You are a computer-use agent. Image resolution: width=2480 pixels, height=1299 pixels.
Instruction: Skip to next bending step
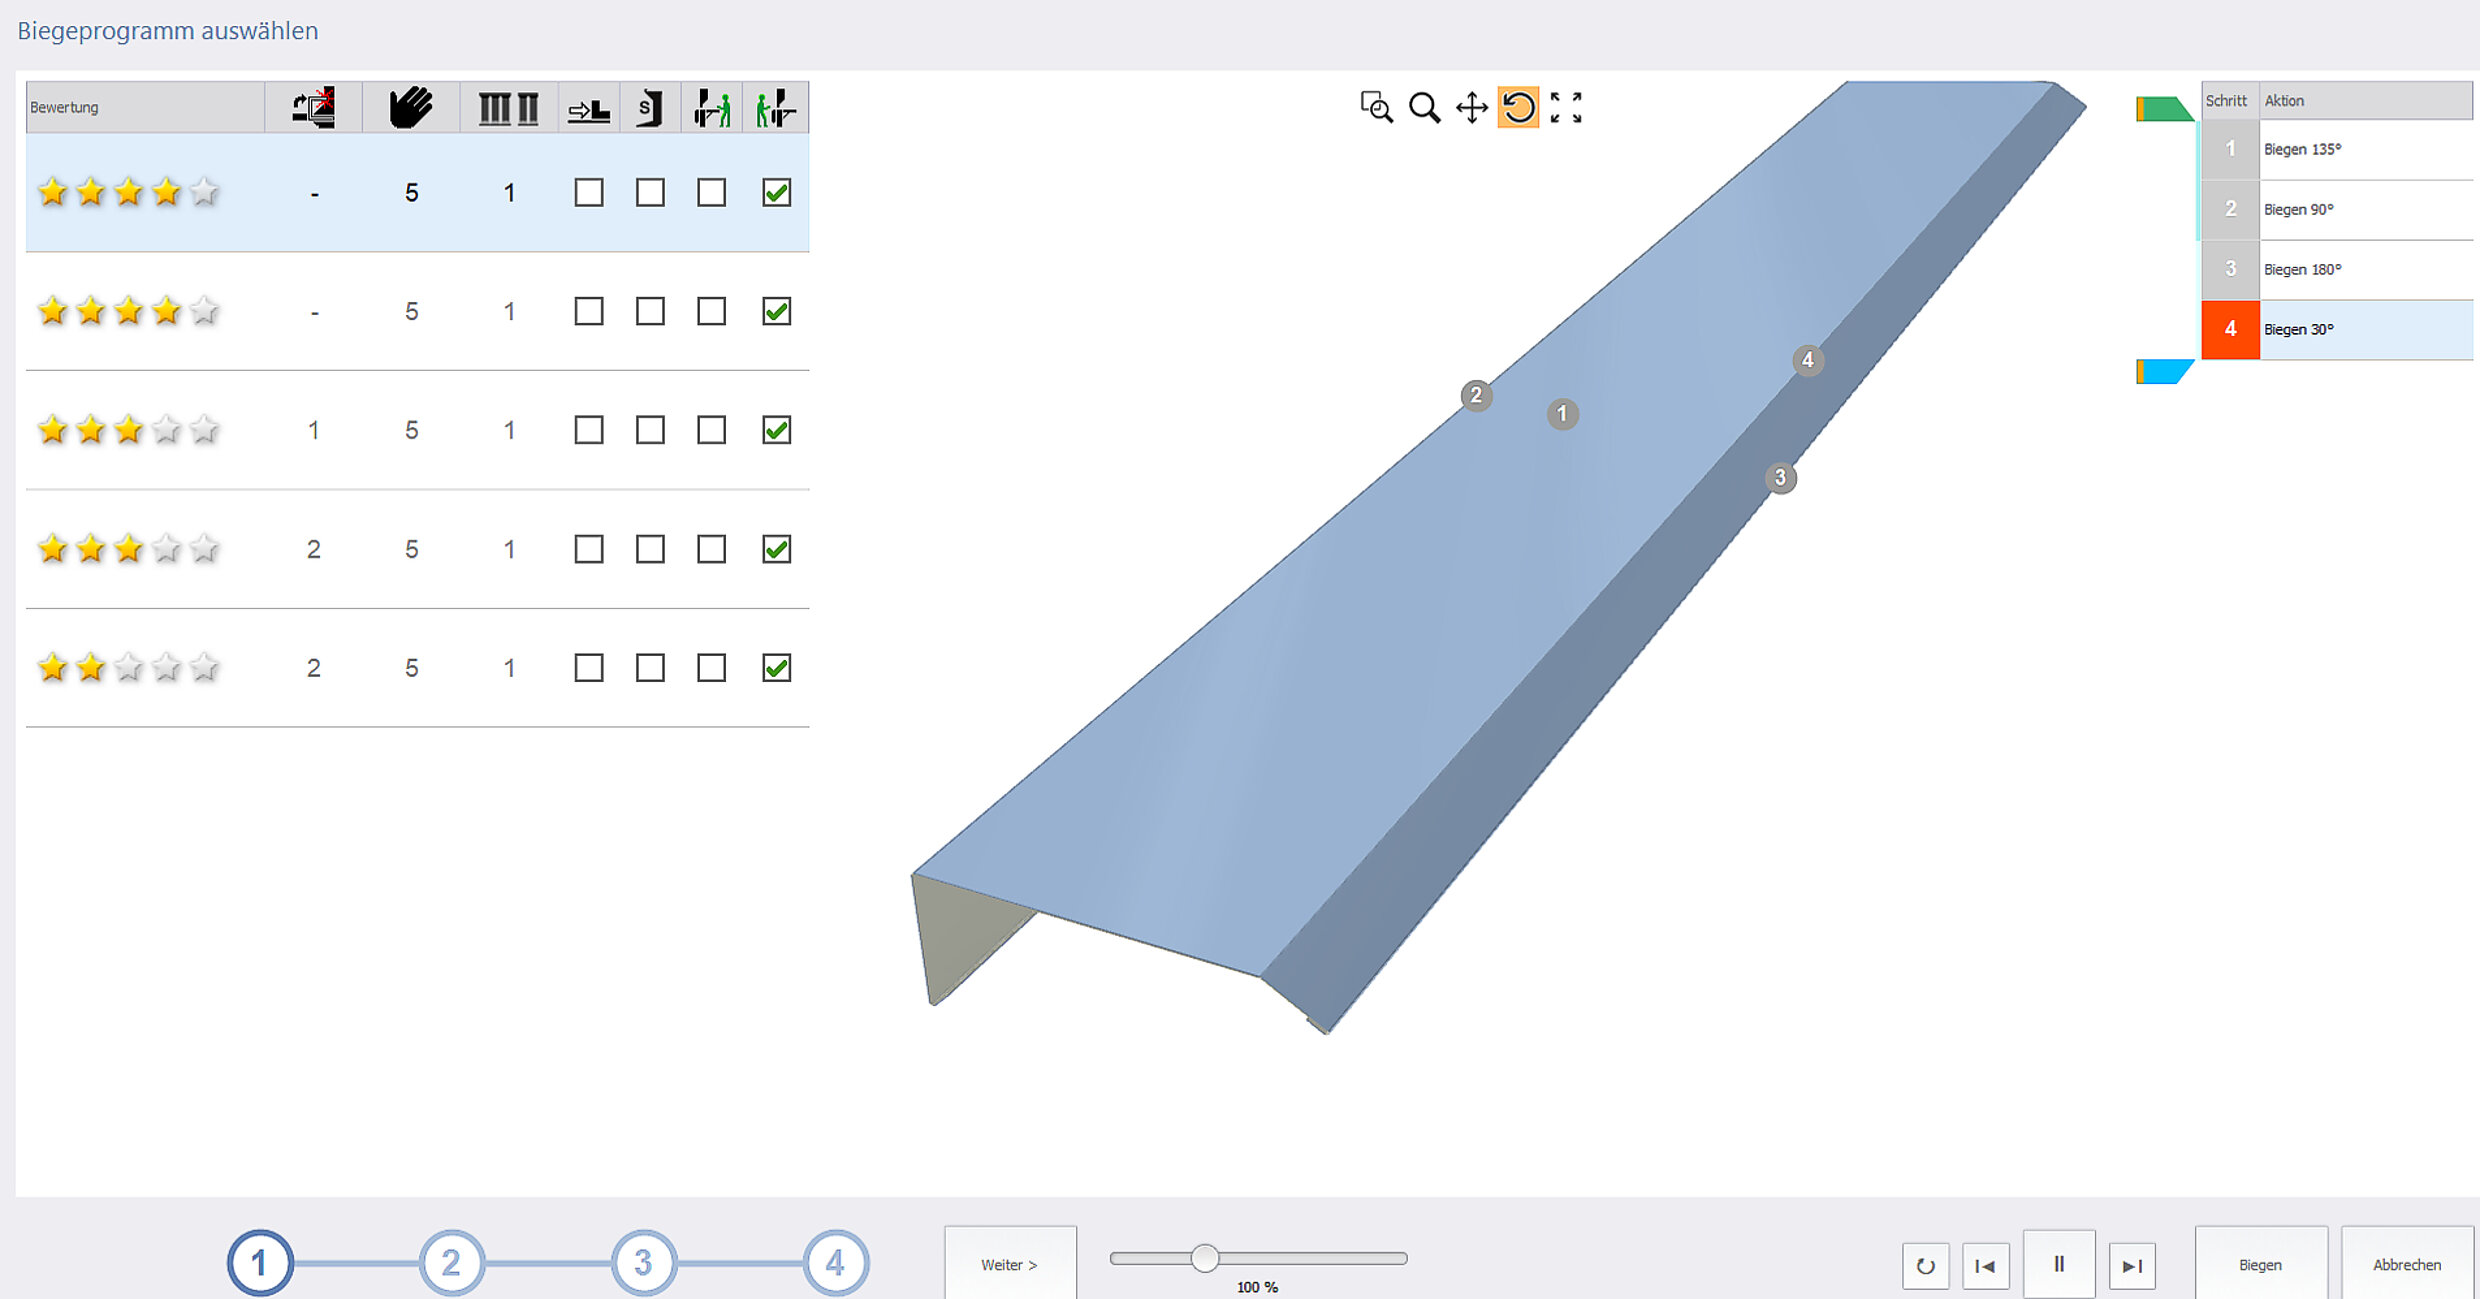click(x=2132, y=1266)
